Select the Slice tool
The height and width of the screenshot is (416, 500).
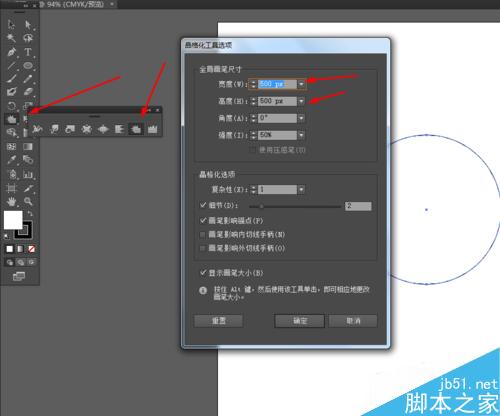[x=28, y=188]
